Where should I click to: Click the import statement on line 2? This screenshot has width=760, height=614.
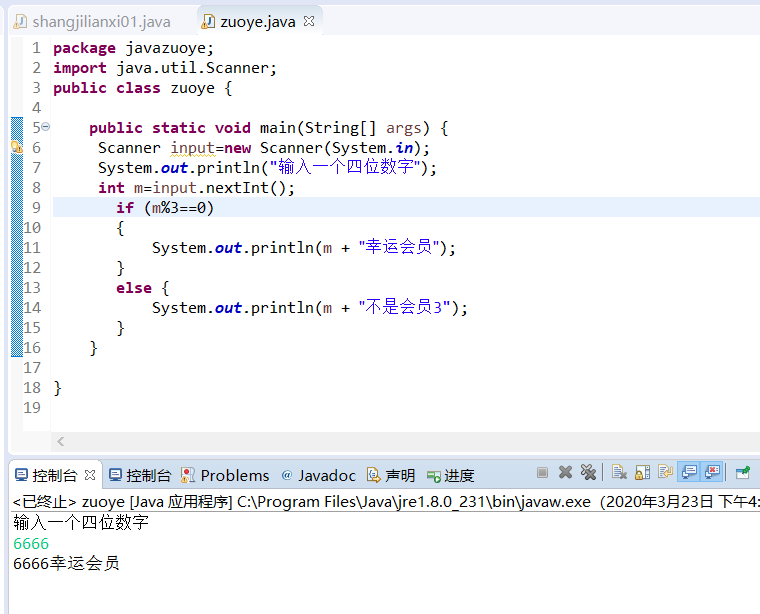165,68
